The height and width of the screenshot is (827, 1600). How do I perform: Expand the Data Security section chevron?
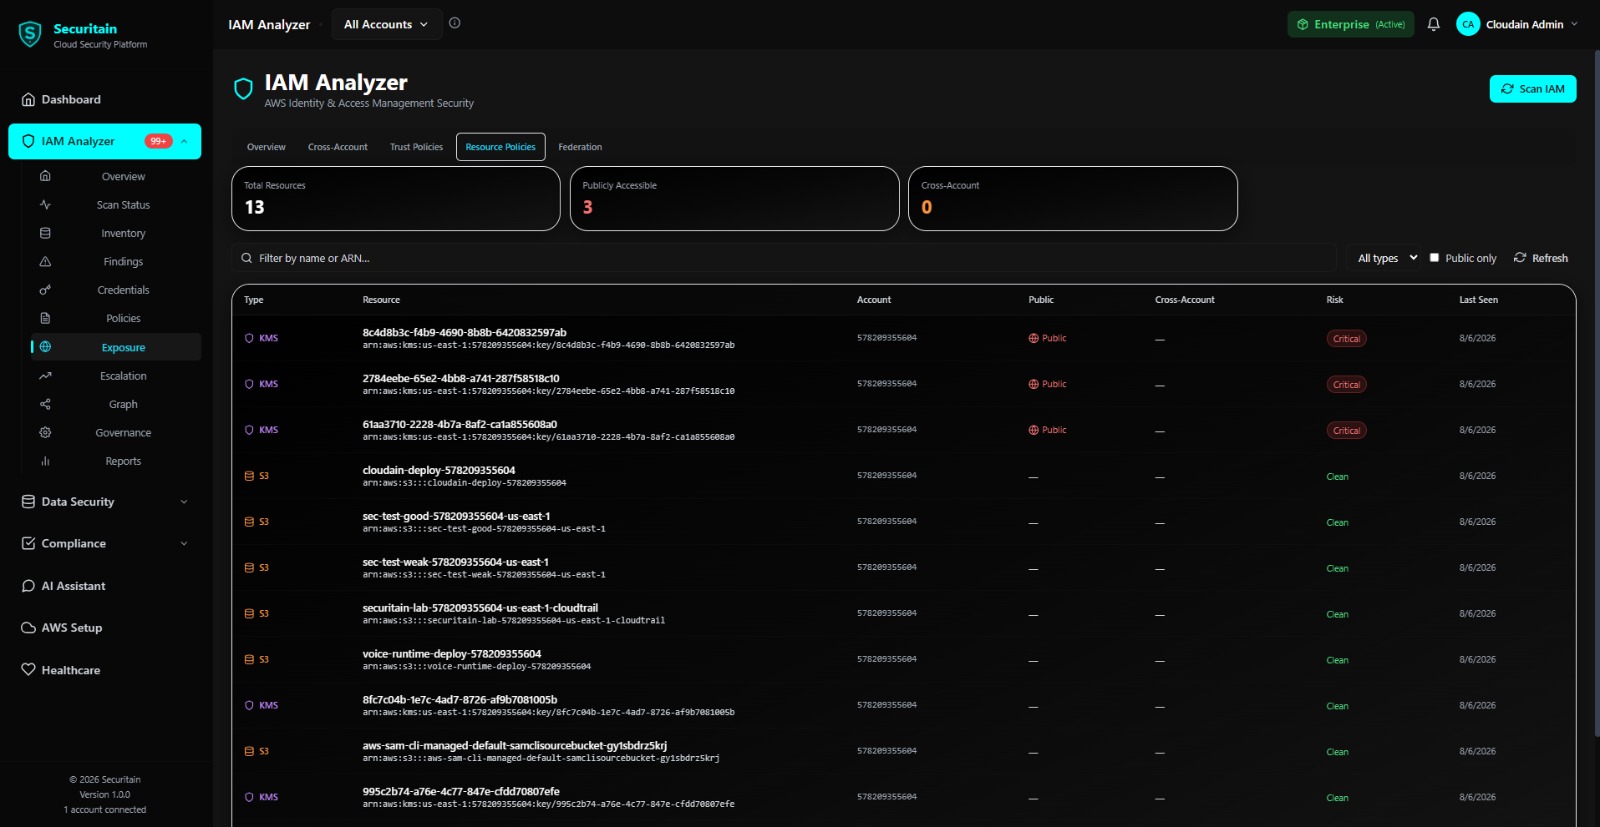[184, 502]
